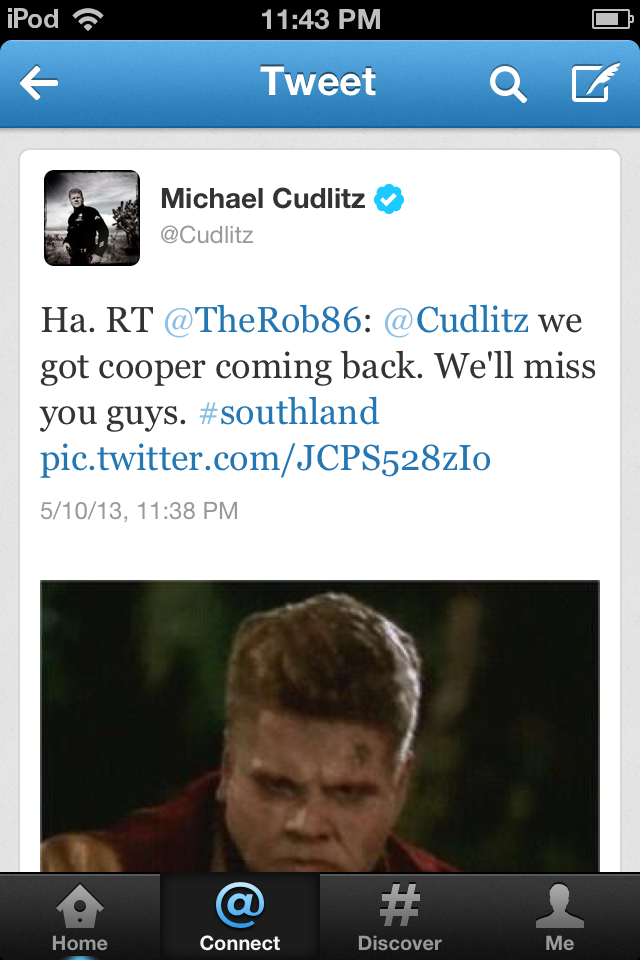Switch to the Discover tab
The width and height of the screenshot is (640, 960).
(x=399, y=917)
